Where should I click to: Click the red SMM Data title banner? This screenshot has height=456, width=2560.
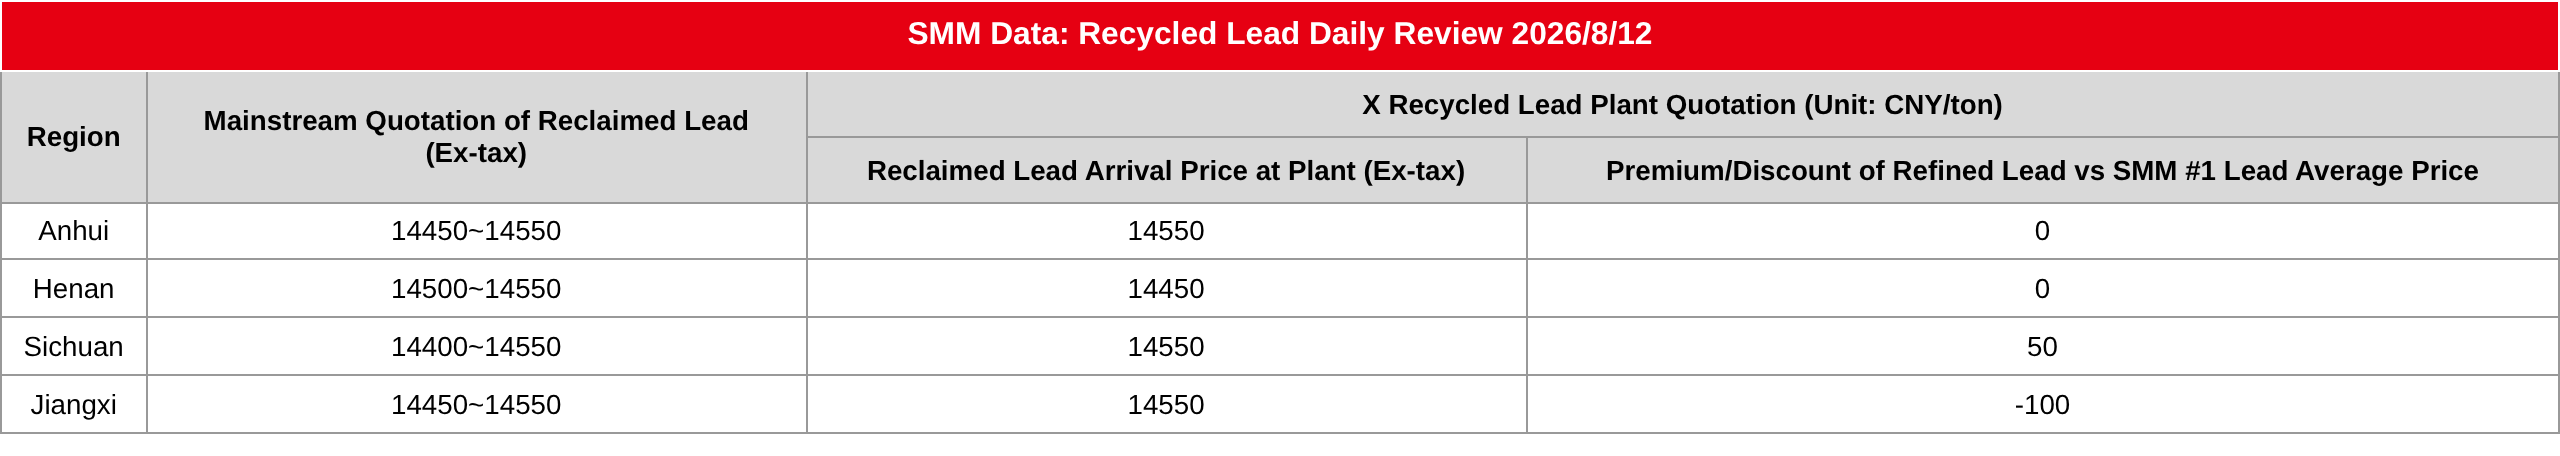pyautogui.click(x=1279, y=35)
